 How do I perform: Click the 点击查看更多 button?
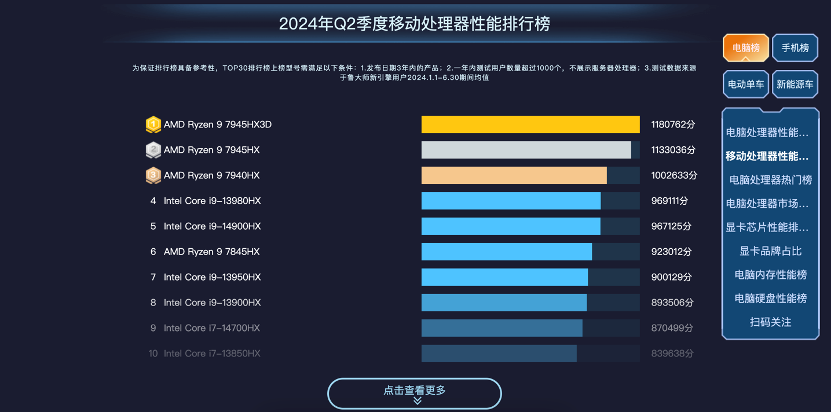414,394
